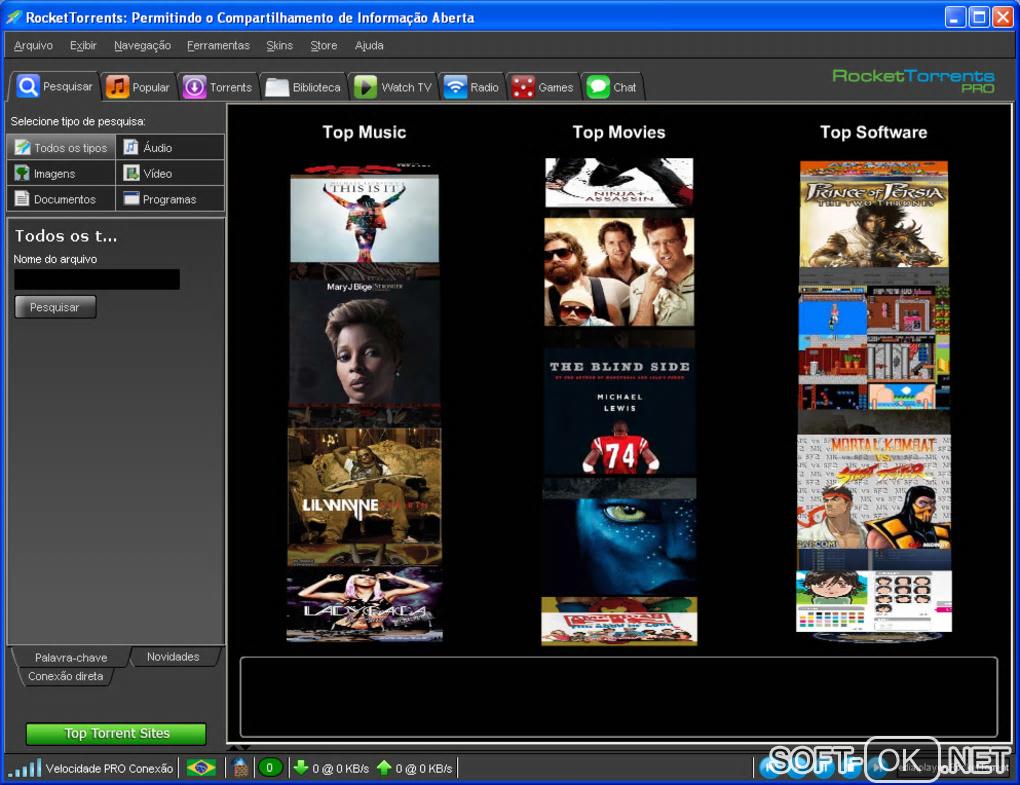Click the firewall globe status icon
The width and height of the screenshot is (1020, 785).
click(x=240, y=768)
